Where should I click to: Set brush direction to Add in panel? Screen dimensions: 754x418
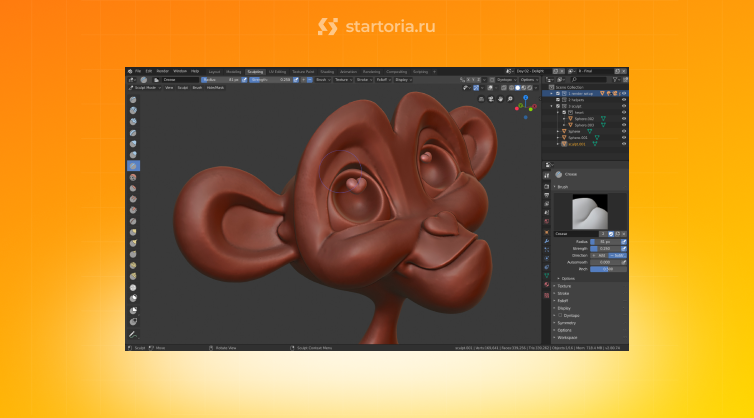click(x=600, y=255)
